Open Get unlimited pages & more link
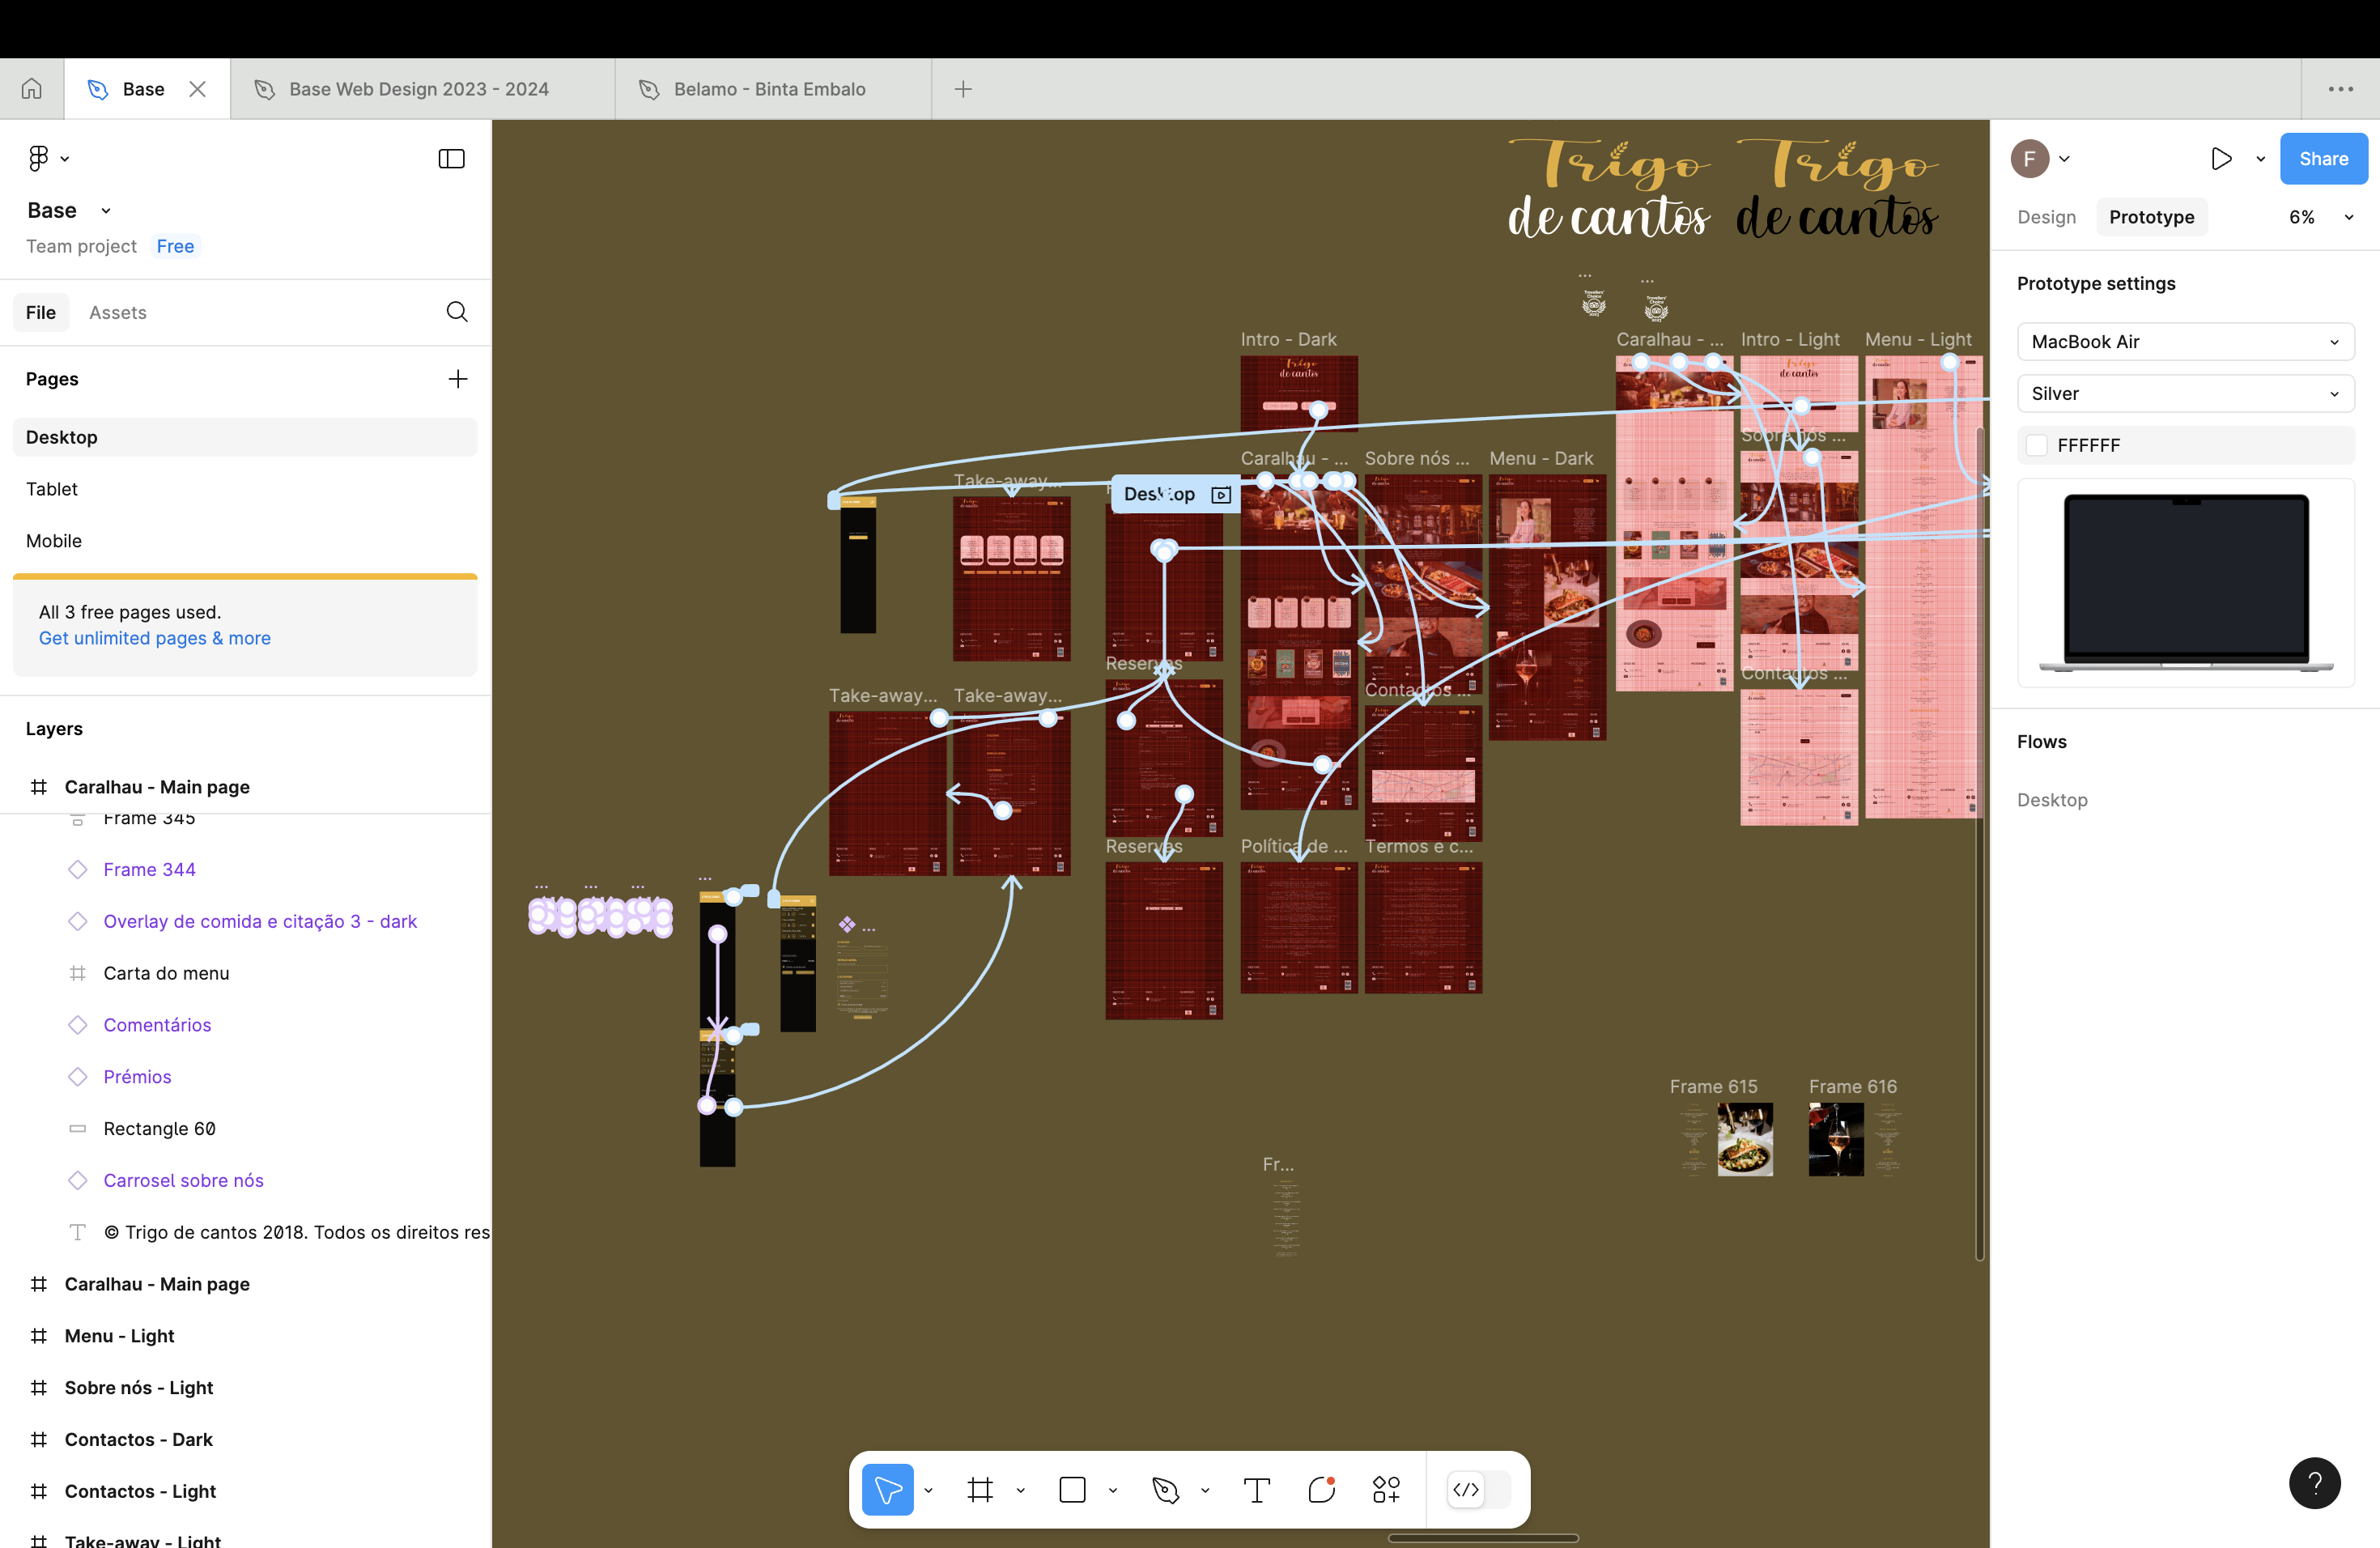 point(155,638)
